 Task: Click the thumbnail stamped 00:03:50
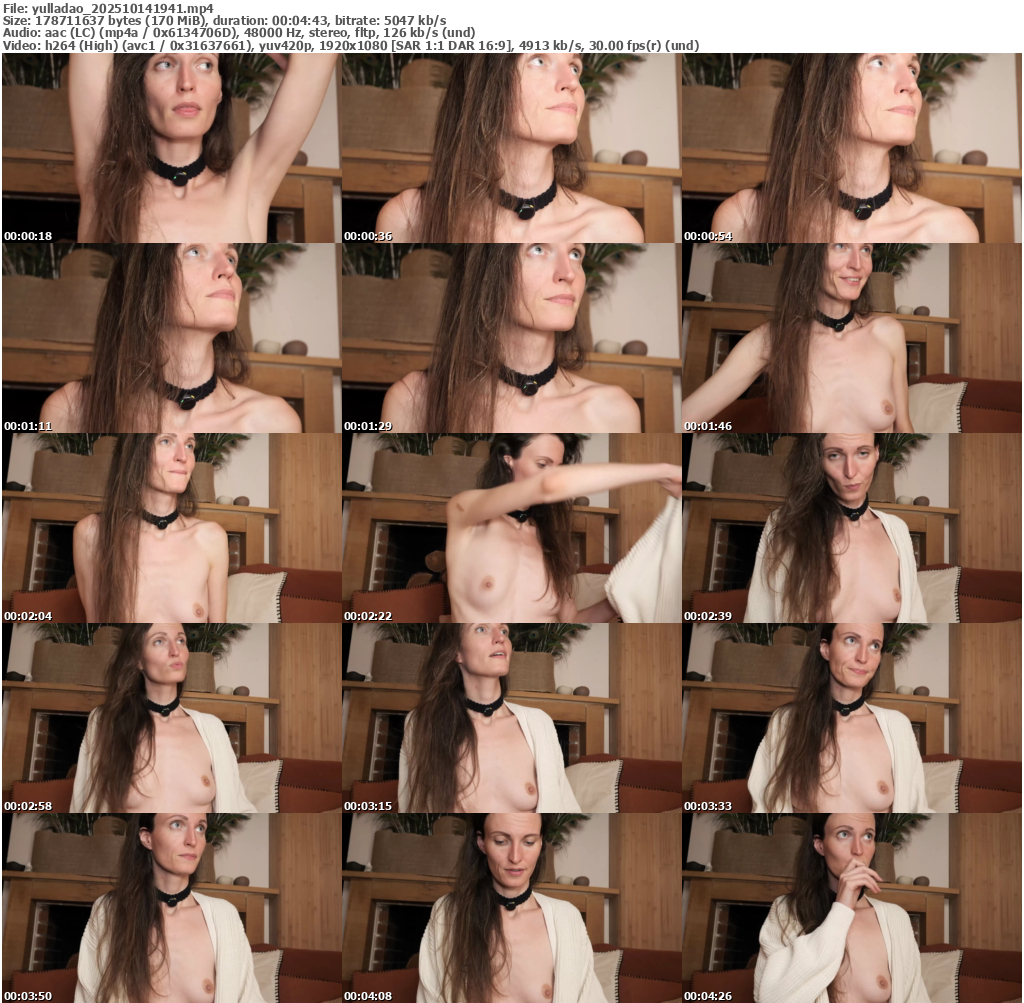click(171, 908)
